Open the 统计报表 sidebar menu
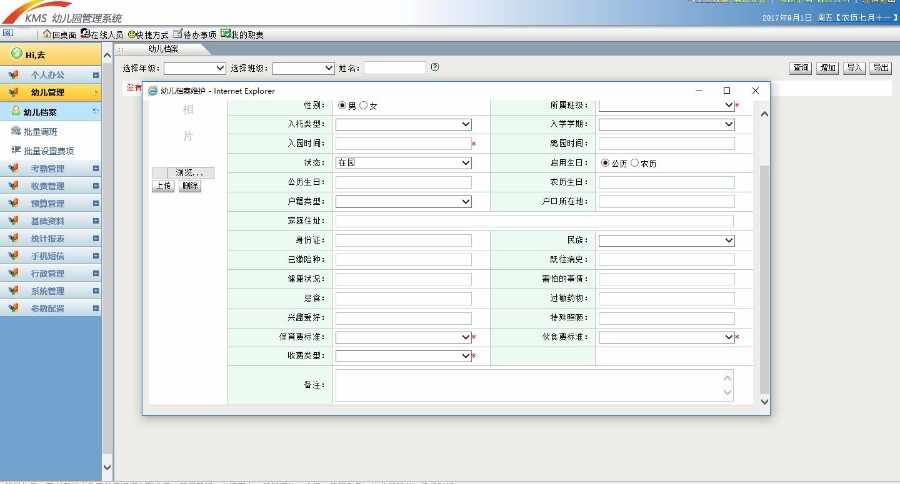The image size is (900, 484). tap(51, 238)
